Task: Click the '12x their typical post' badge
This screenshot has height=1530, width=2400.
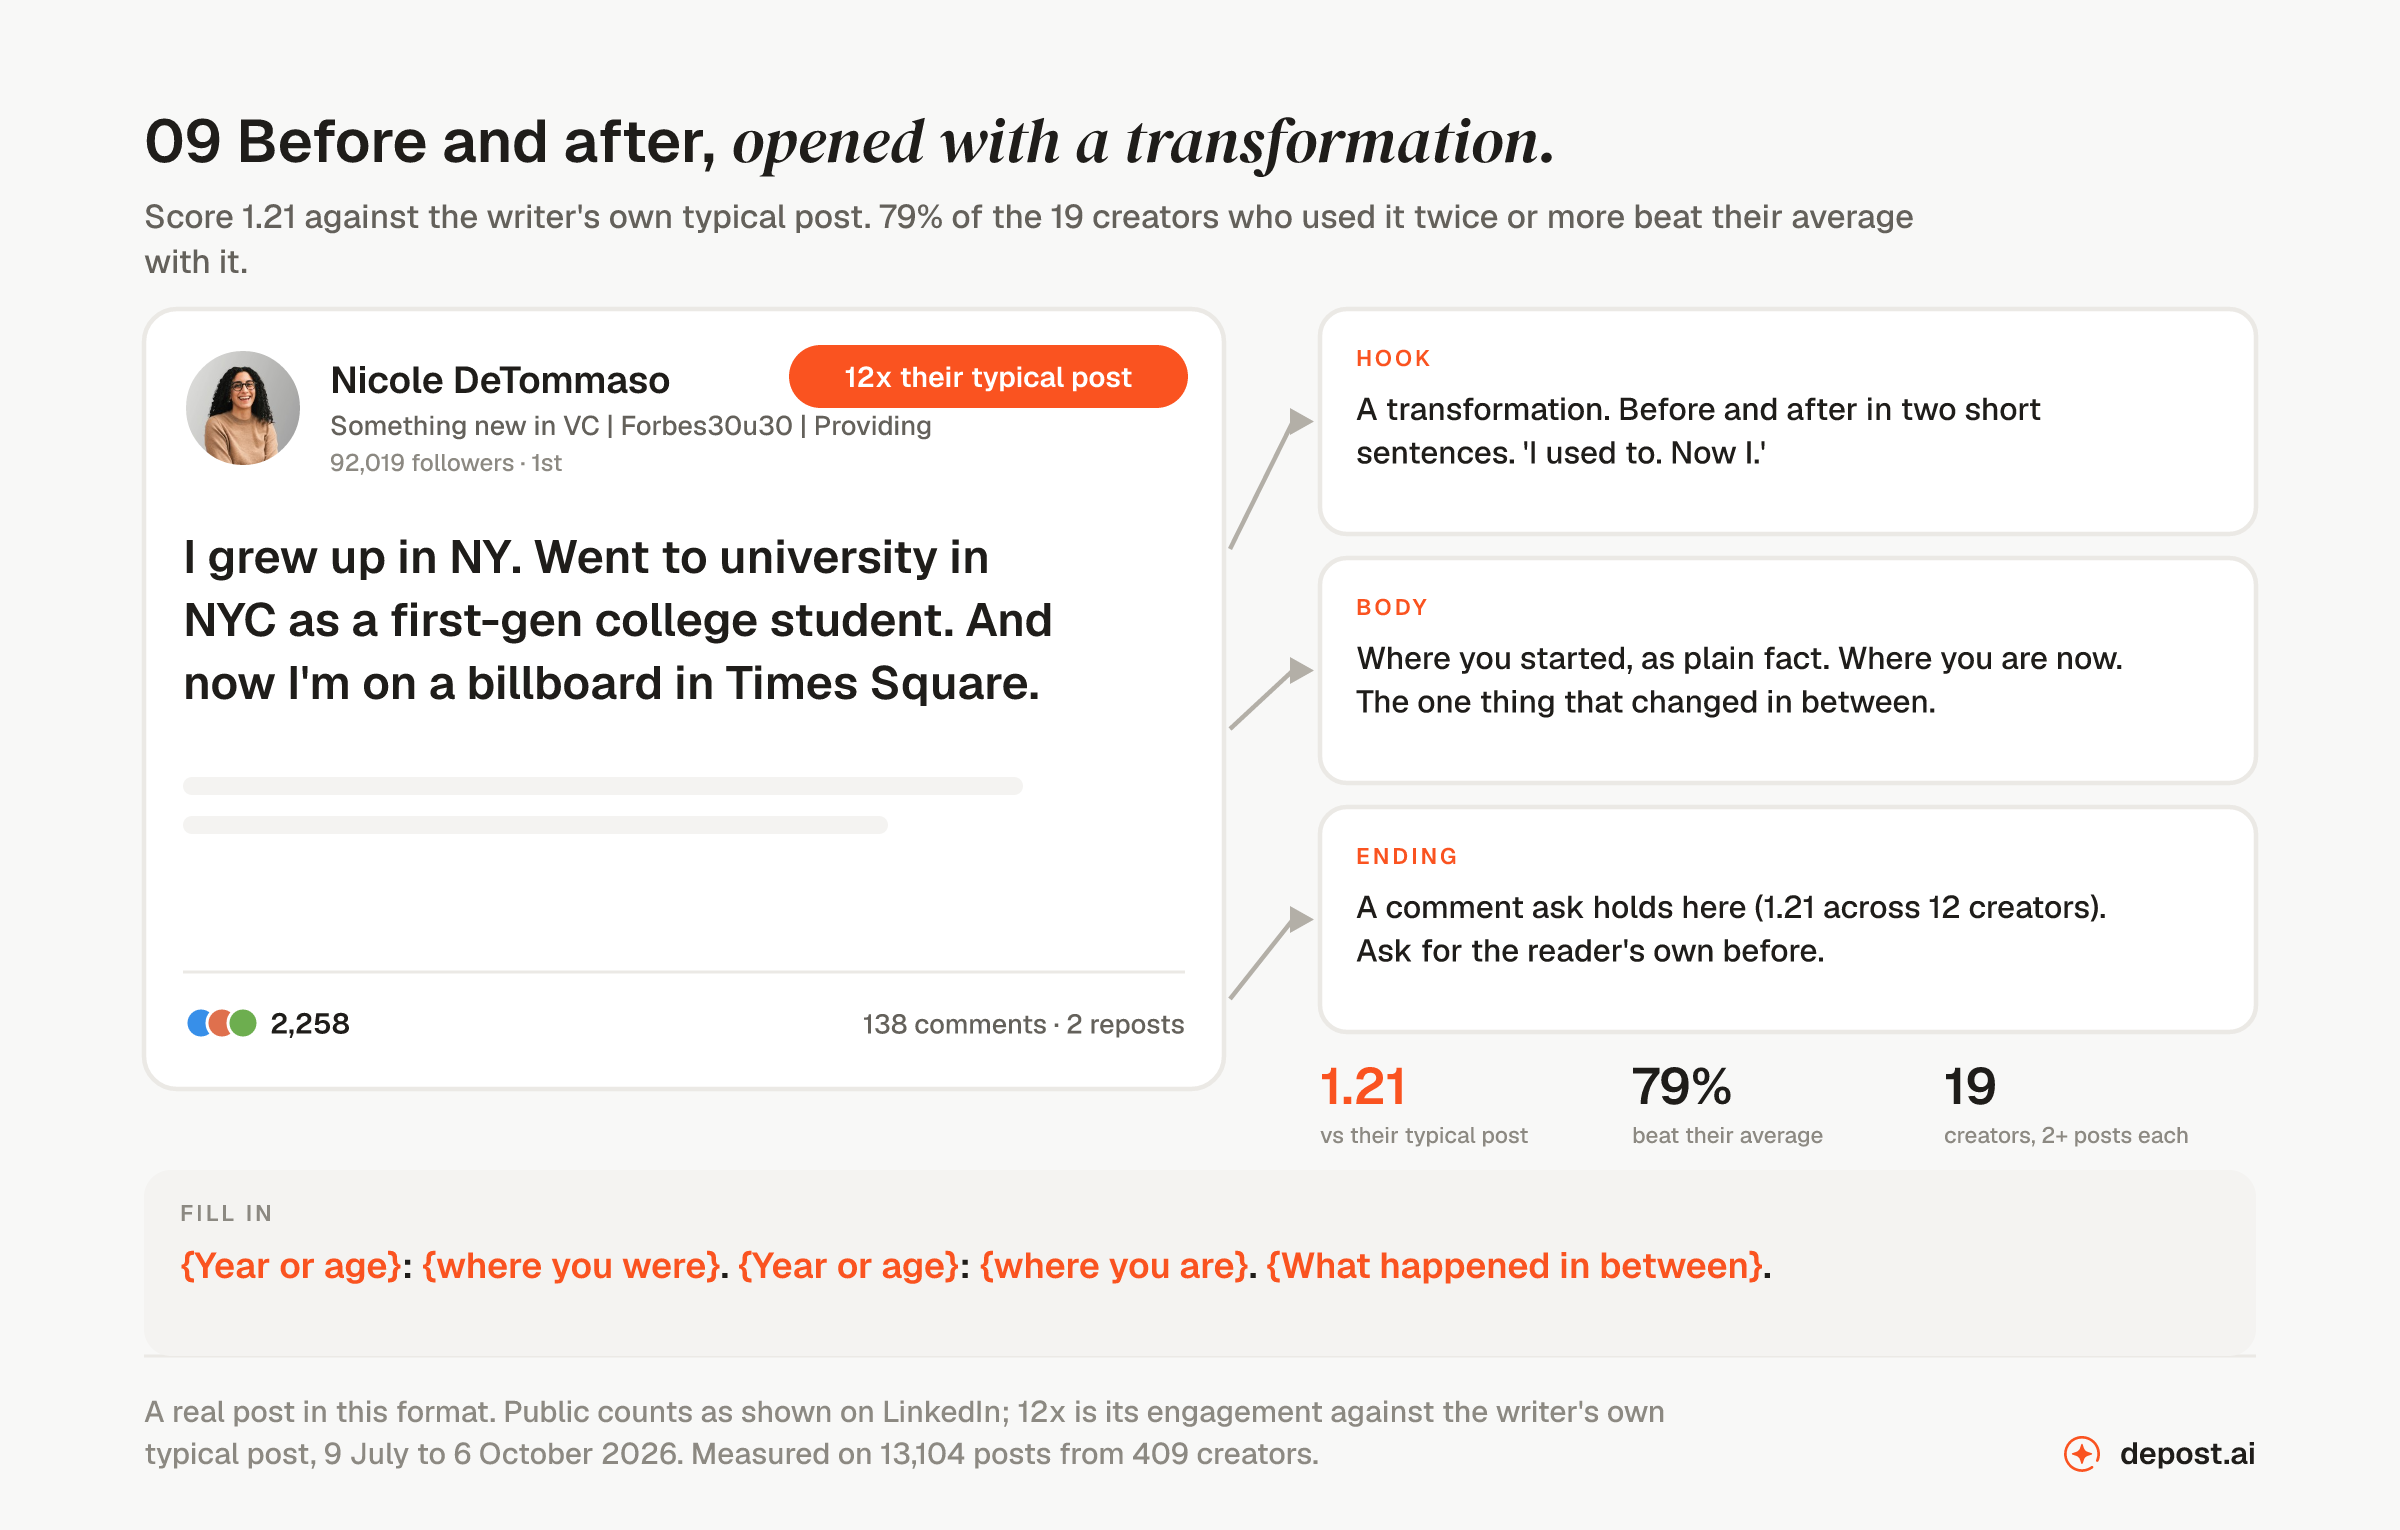Action: (988, 377)
